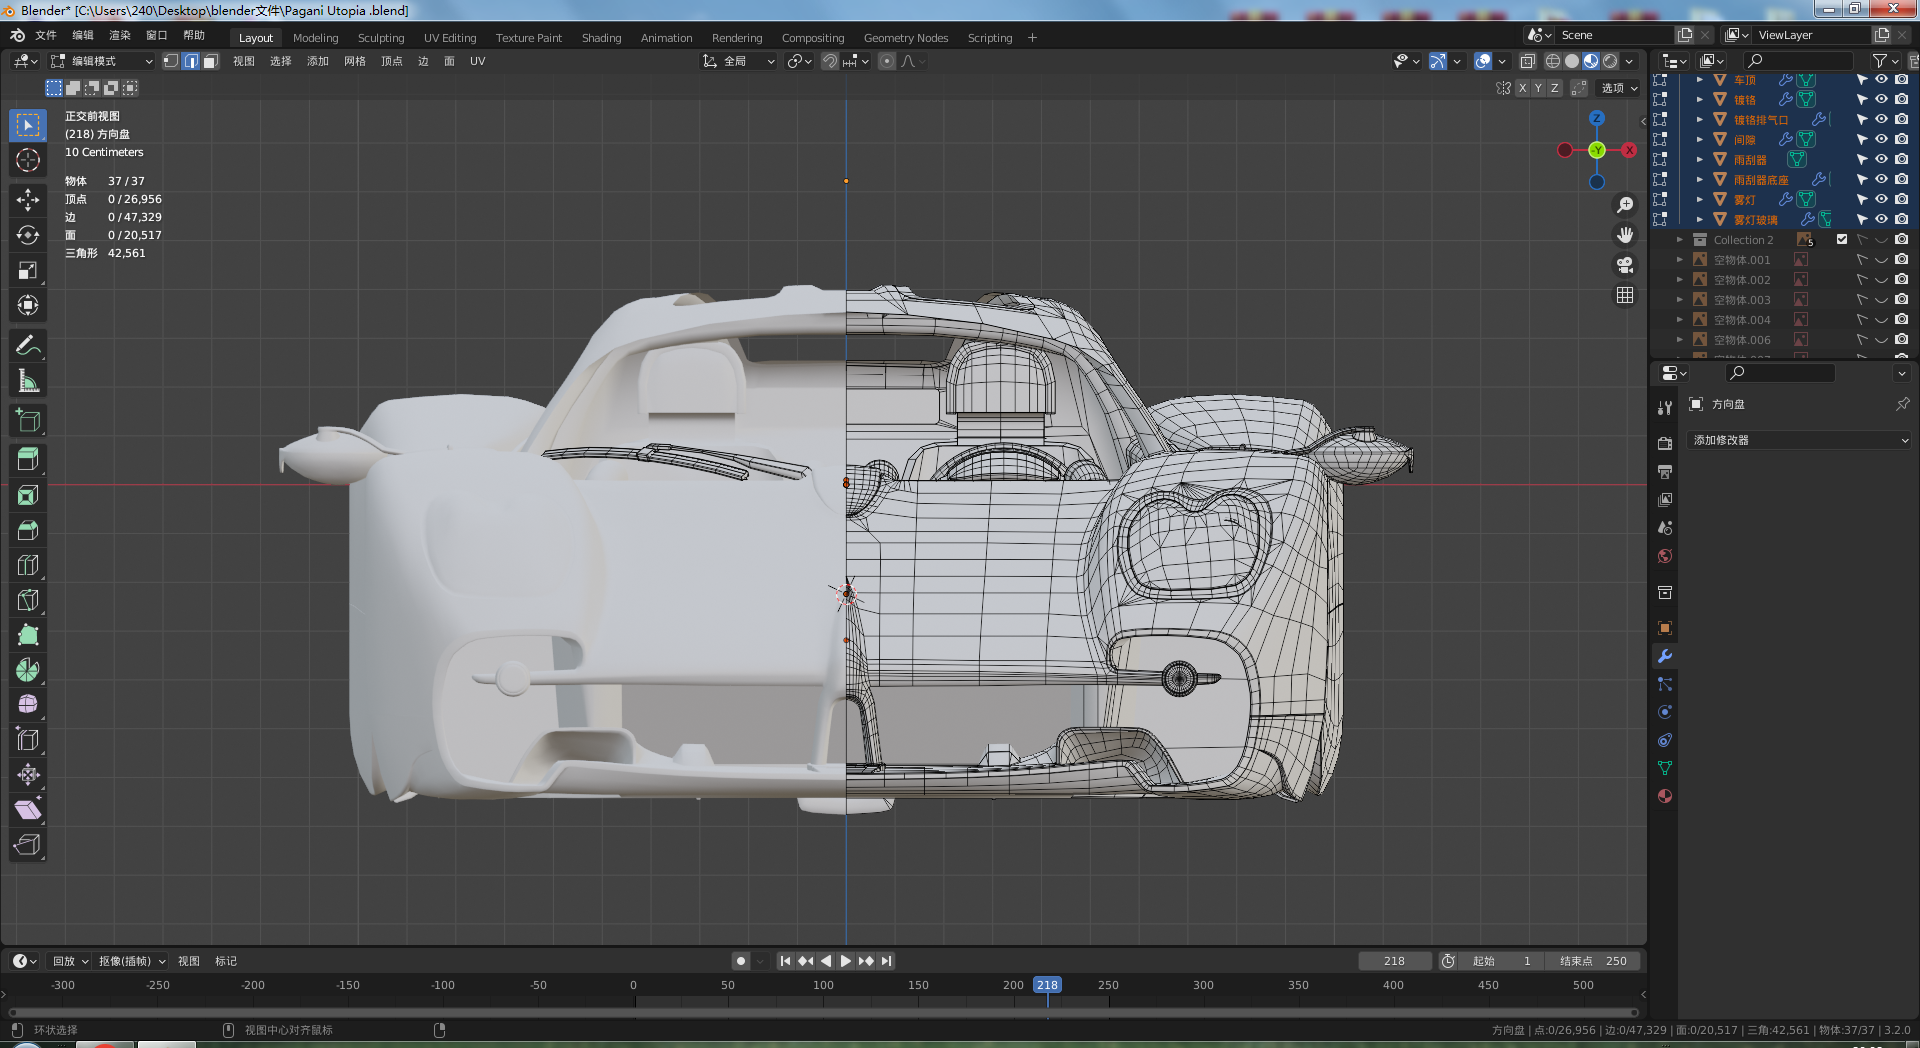Open the 编辑模式 mode dropdown

tap(102, 61)
